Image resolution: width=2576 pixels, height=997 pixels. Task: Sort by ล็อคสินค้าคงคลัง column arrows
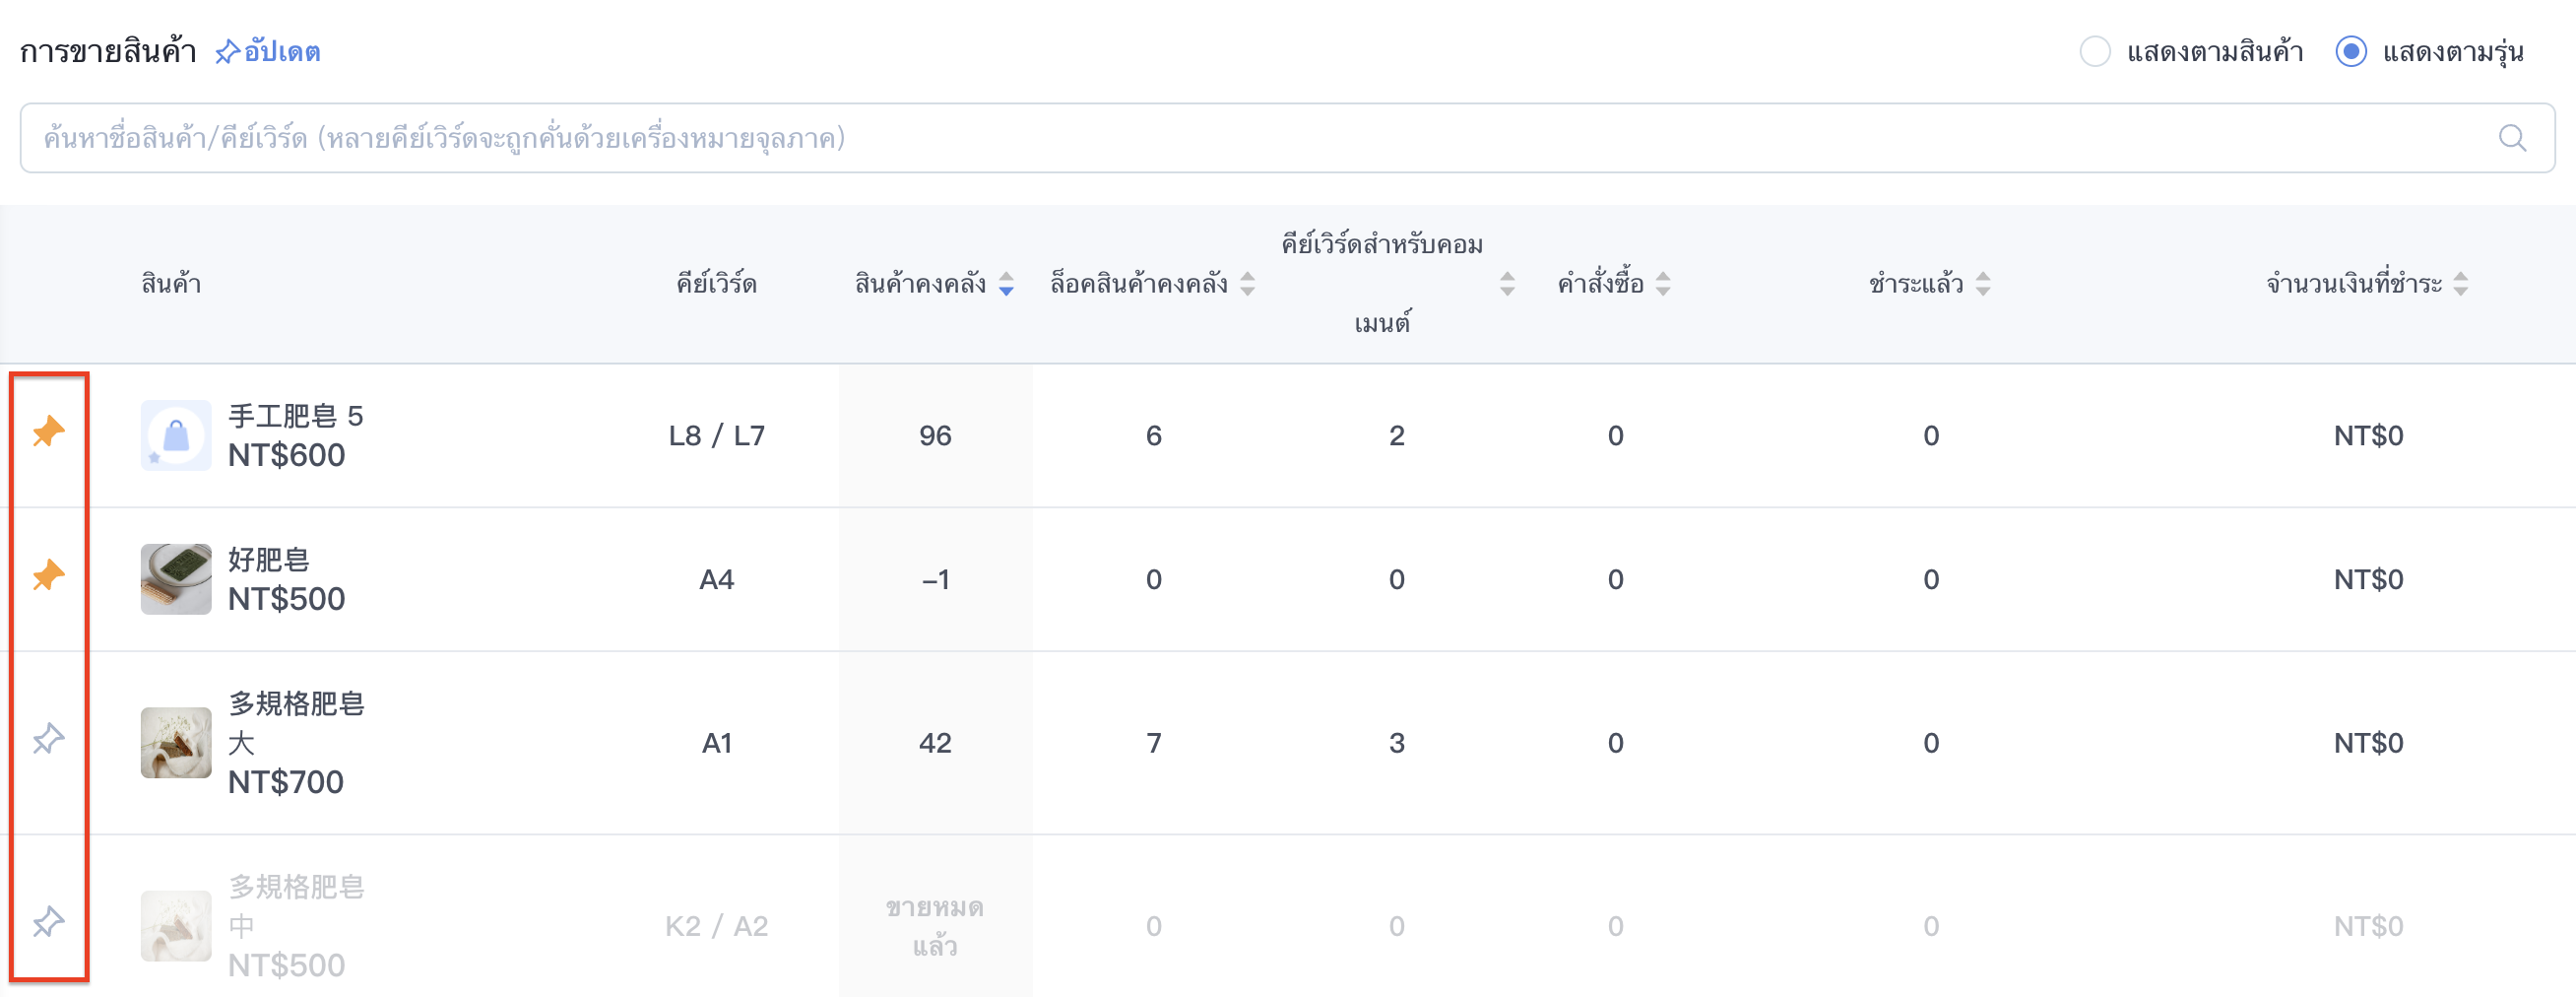pyautogui.click(x=1247, y=284)
